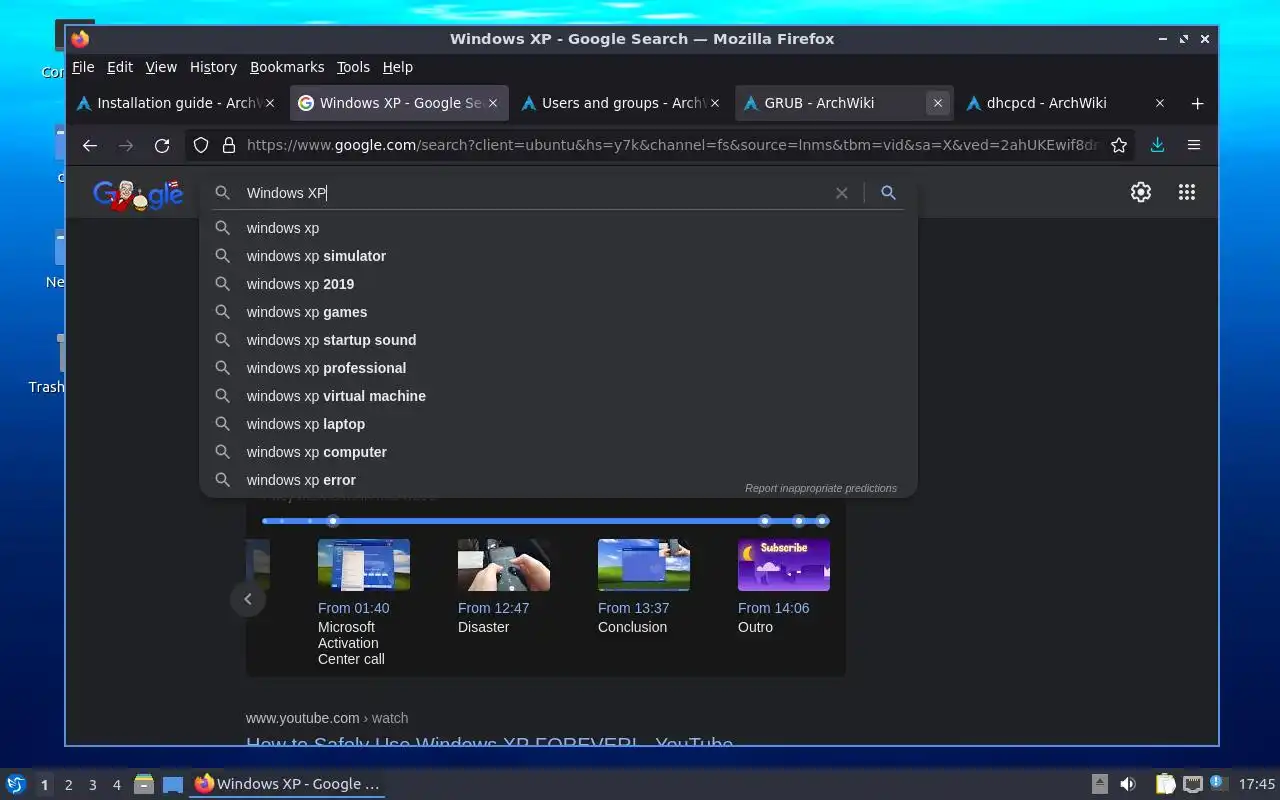Screen dimensions: 1280x800
Task: Click 'Report inappropriate predictions' link
Action: point(821,488)
